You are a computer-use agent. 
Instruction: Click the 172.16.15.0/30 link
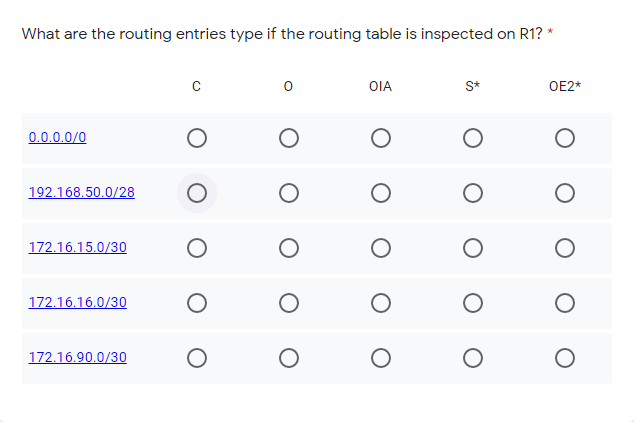coord(78,247)
